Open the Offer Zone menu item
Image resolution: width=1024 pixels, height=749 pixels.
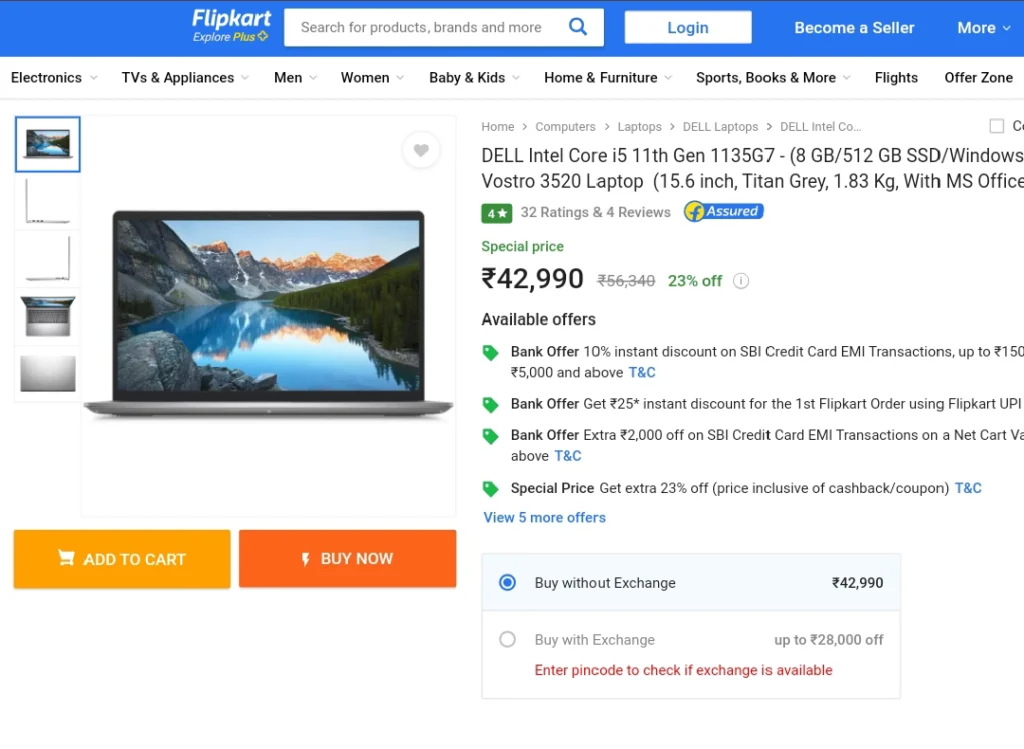[978, 78]
